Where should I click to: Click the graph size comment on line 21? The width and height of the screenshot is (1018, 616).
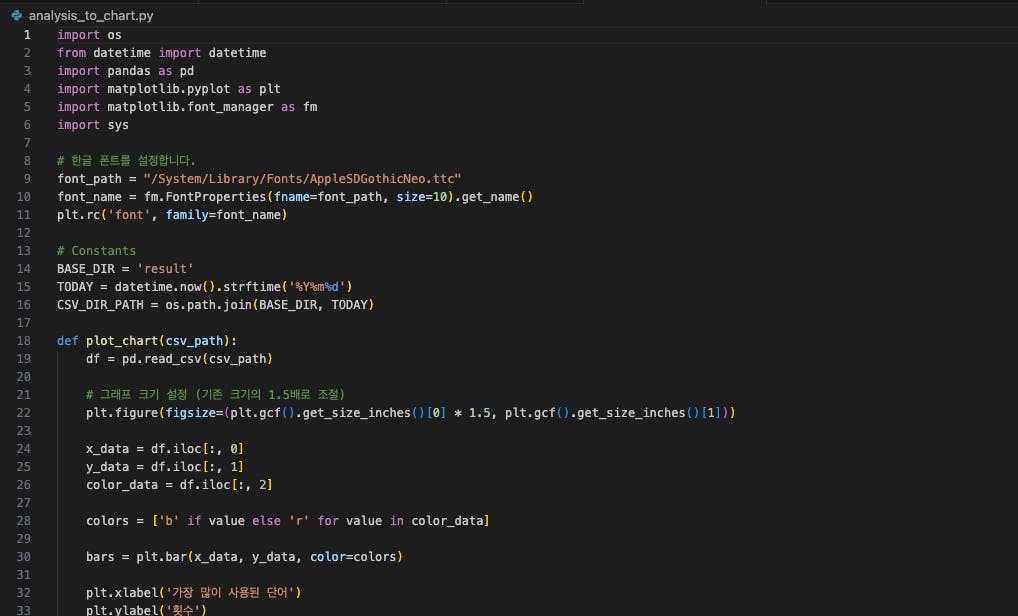(x=216, y=395)
